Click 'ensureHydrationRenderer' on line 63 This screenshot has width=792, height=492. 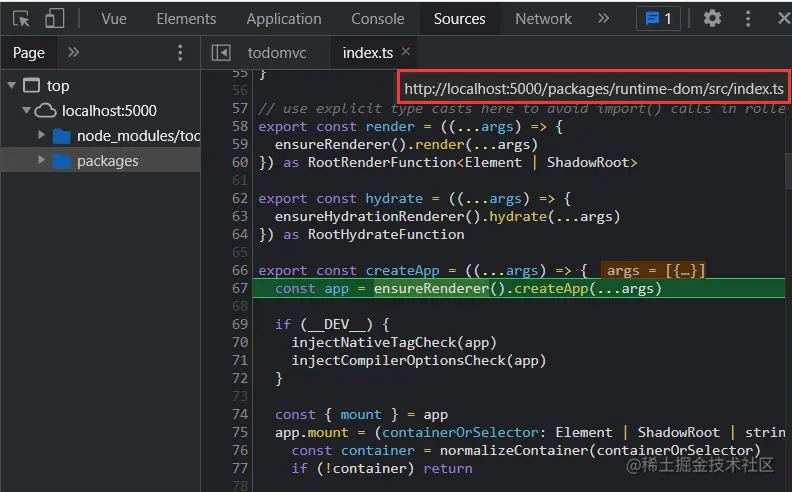pos(370,217)
